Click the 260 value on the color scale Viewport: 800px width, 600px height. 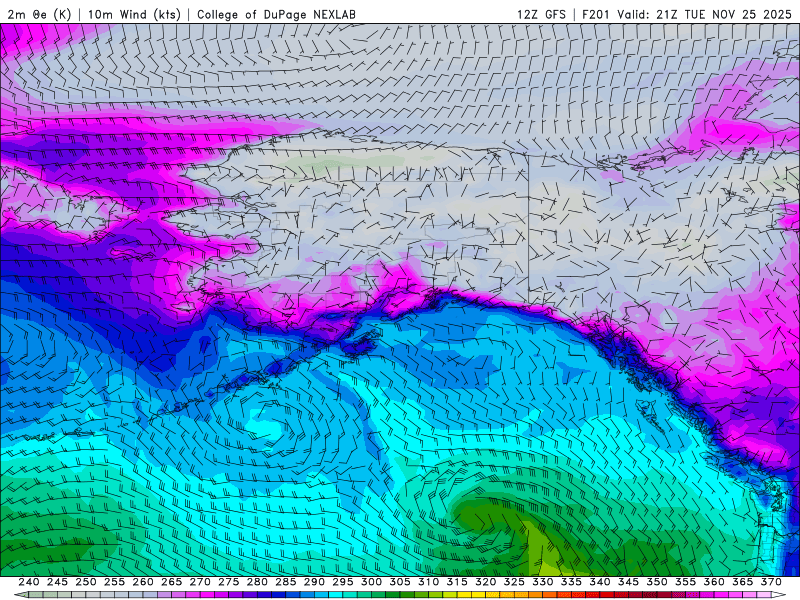(143, 582)
